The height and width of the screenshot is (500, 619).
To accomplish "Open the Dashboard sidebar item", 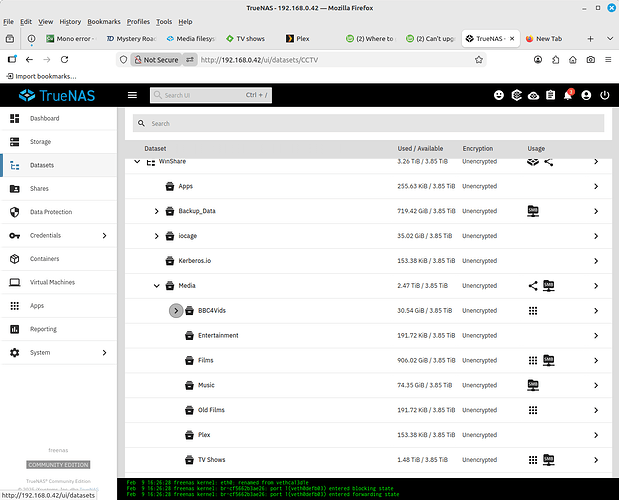I will [x=59, y=118].
